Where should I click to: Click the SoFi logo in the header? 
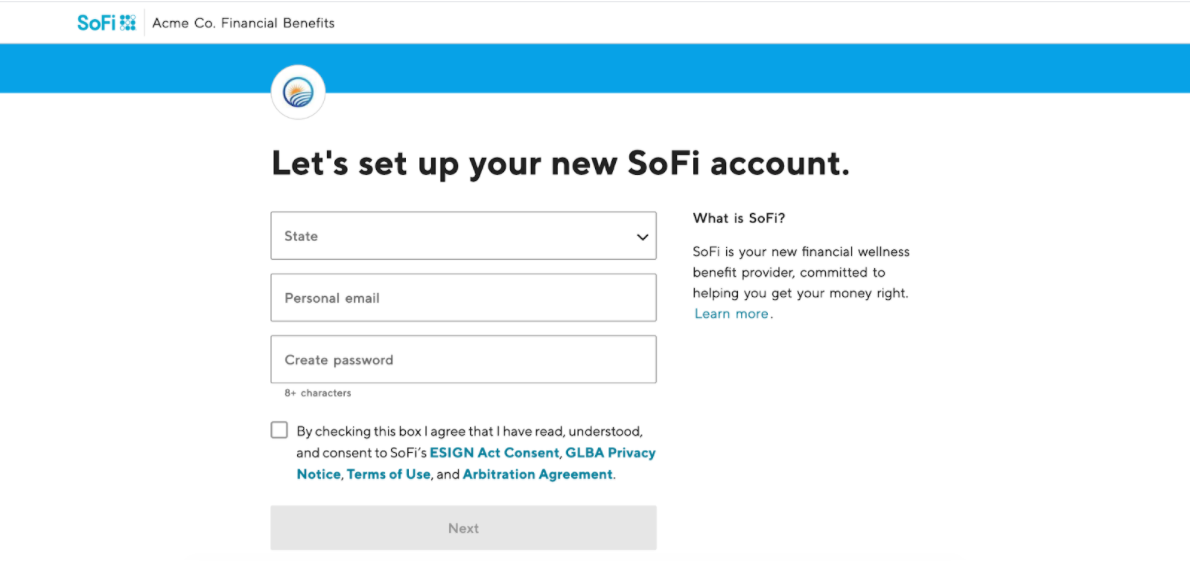coord(97,22)
